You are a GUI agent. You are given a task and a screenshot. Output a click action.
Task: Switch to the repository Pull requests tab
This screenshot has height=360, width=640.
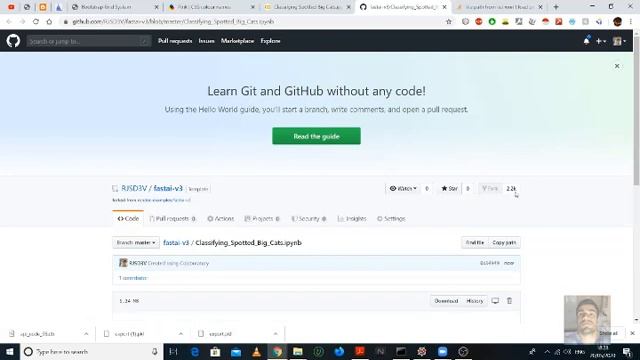pos(172,219)
